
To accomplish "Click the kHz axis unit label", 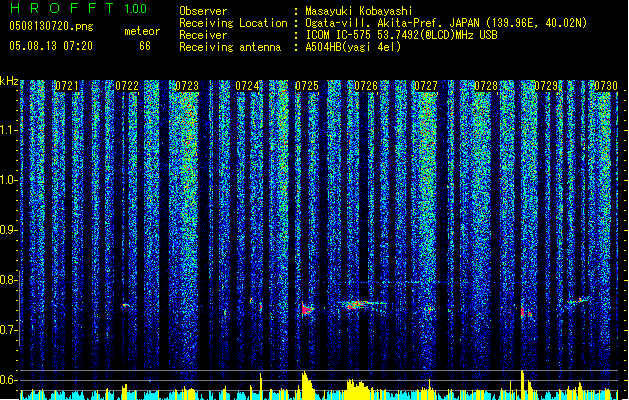I will [9, 81].
